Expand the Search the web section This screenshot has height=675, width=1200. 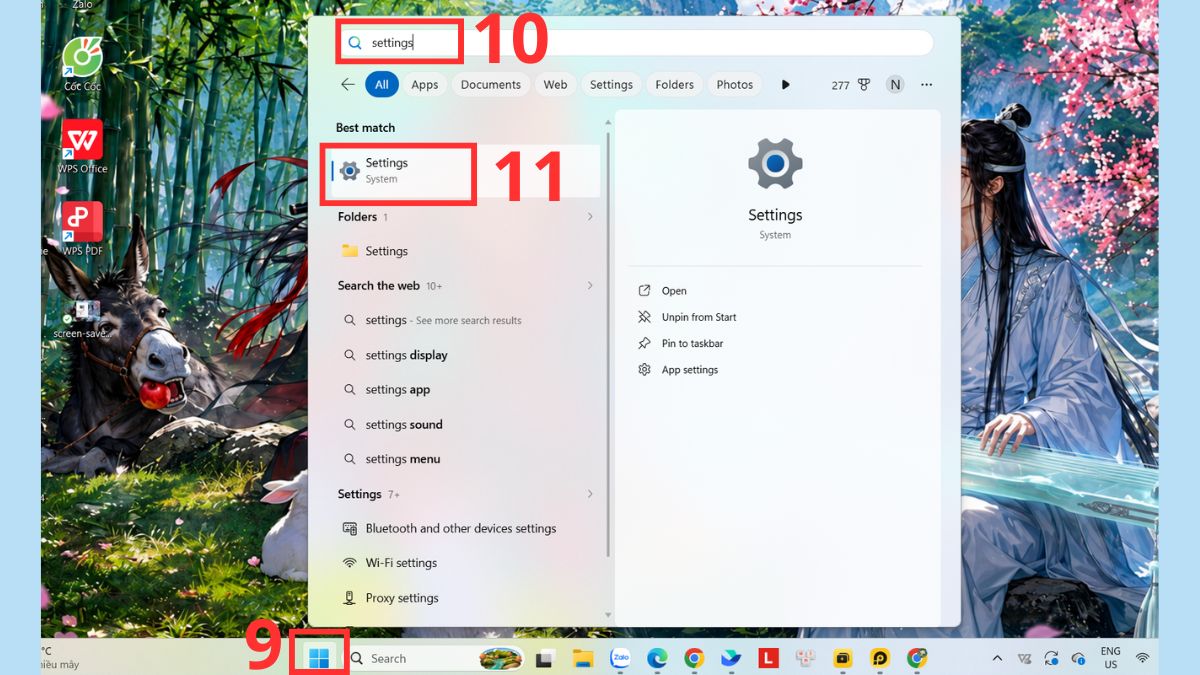coord(590,286)
